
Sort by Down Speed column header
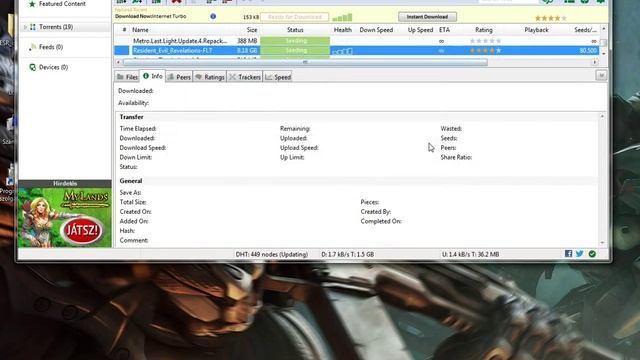(376, 30)
